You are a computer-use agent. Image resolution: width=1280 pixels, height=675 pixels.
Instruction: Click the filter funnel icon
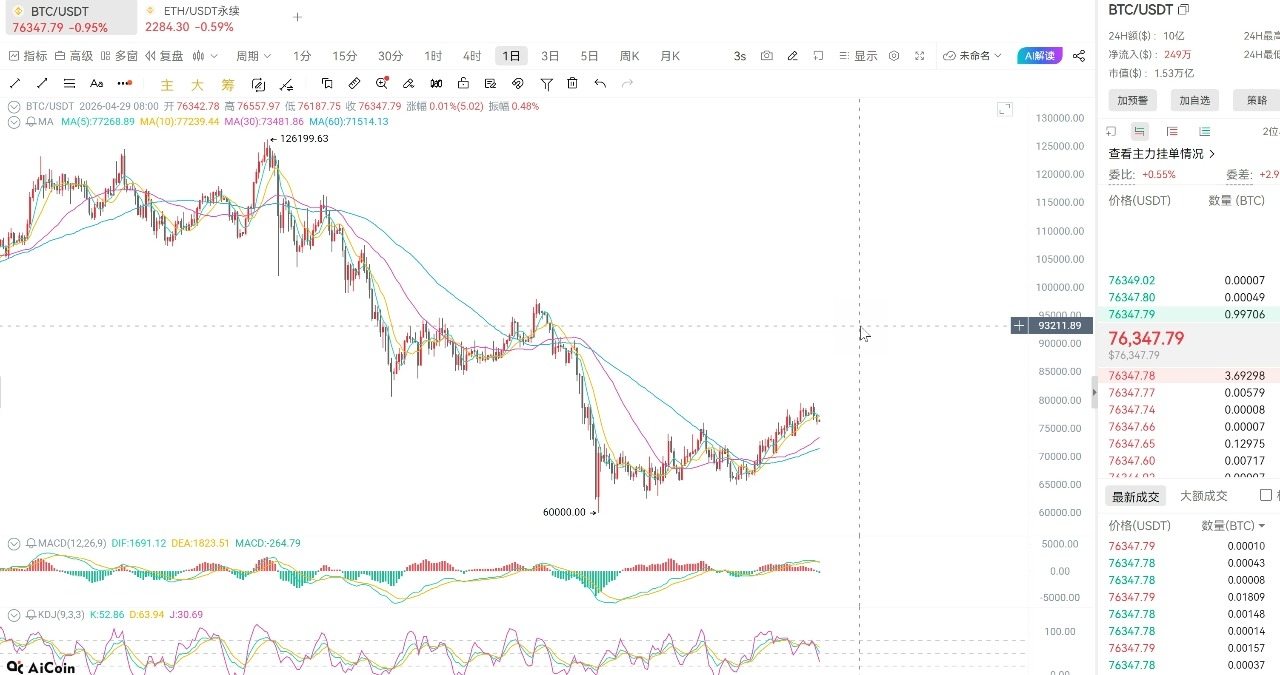pos(547,84)
